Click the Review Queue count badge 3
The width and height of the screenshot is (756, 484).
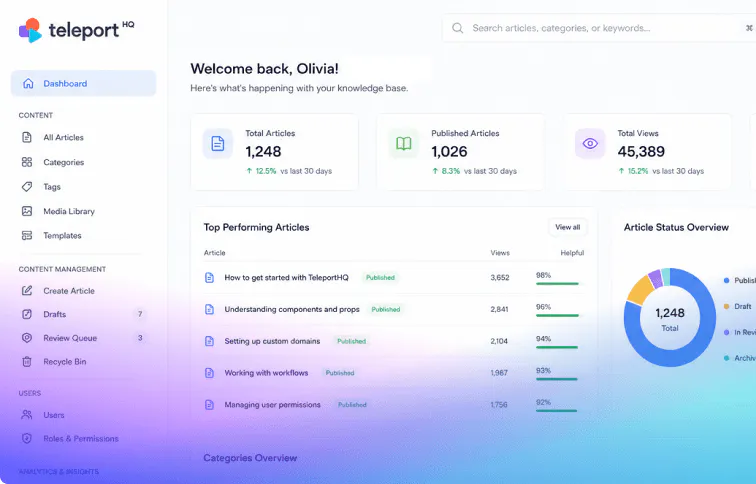[140, 338]
